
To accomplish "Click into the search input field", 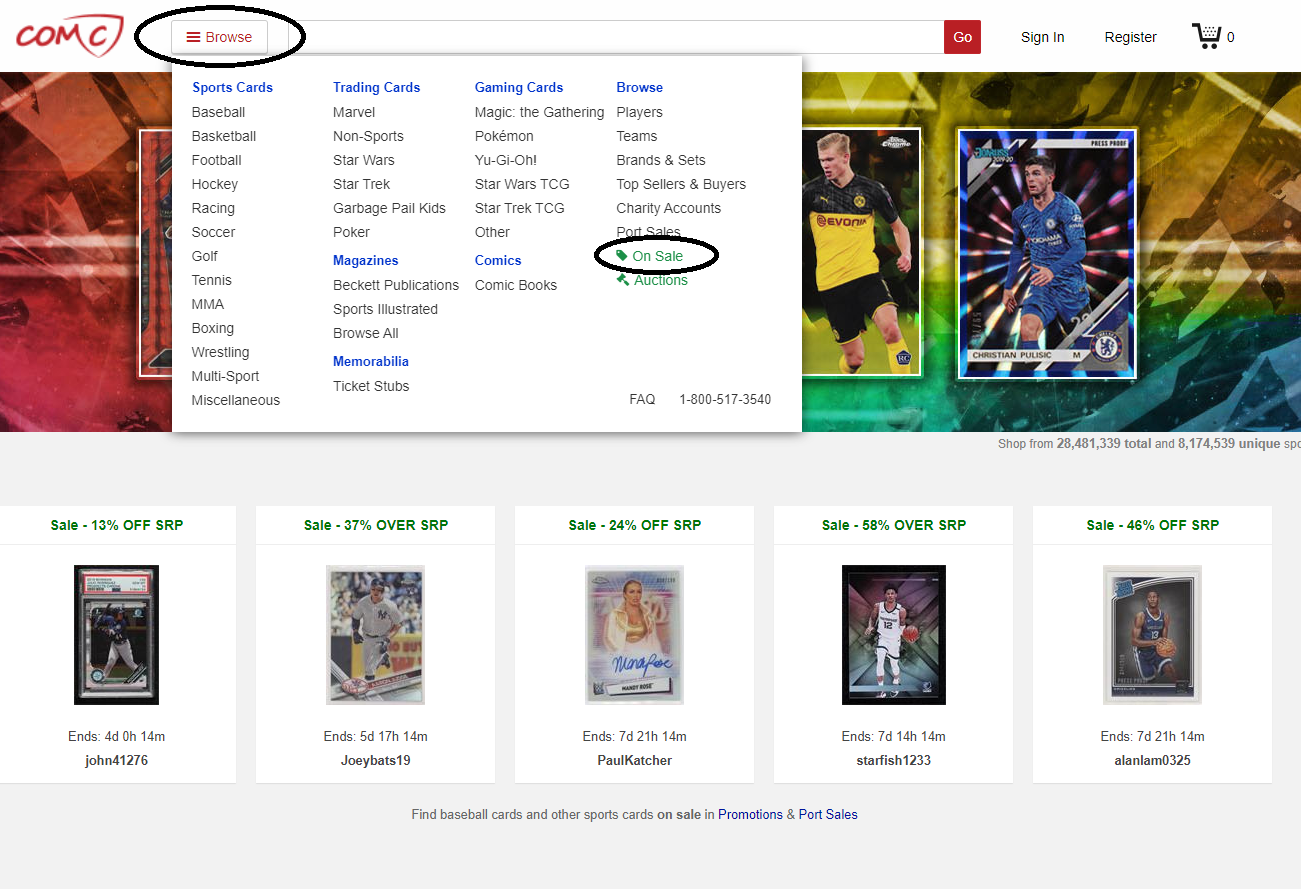I will pos(615,37).
